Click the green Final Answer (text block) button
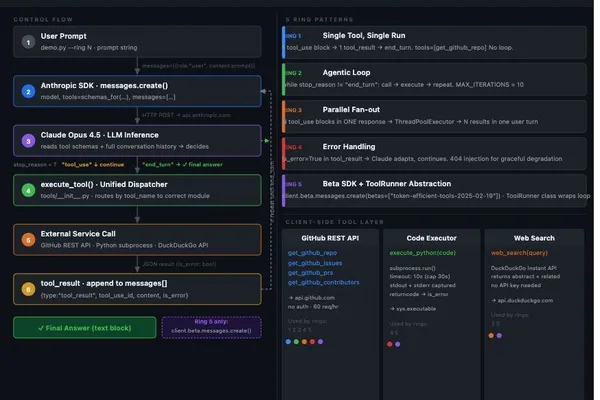The width and height of the screenshot is (600, 400). [x=85, y=328]
